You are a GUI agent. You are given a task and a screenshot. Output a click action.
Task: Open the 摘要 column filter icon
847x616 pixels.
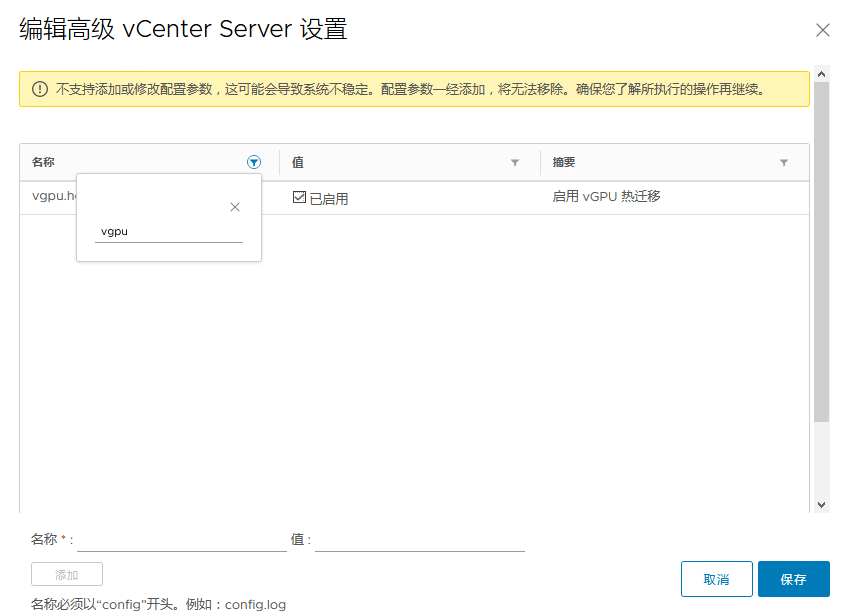[x=784, y=163]
